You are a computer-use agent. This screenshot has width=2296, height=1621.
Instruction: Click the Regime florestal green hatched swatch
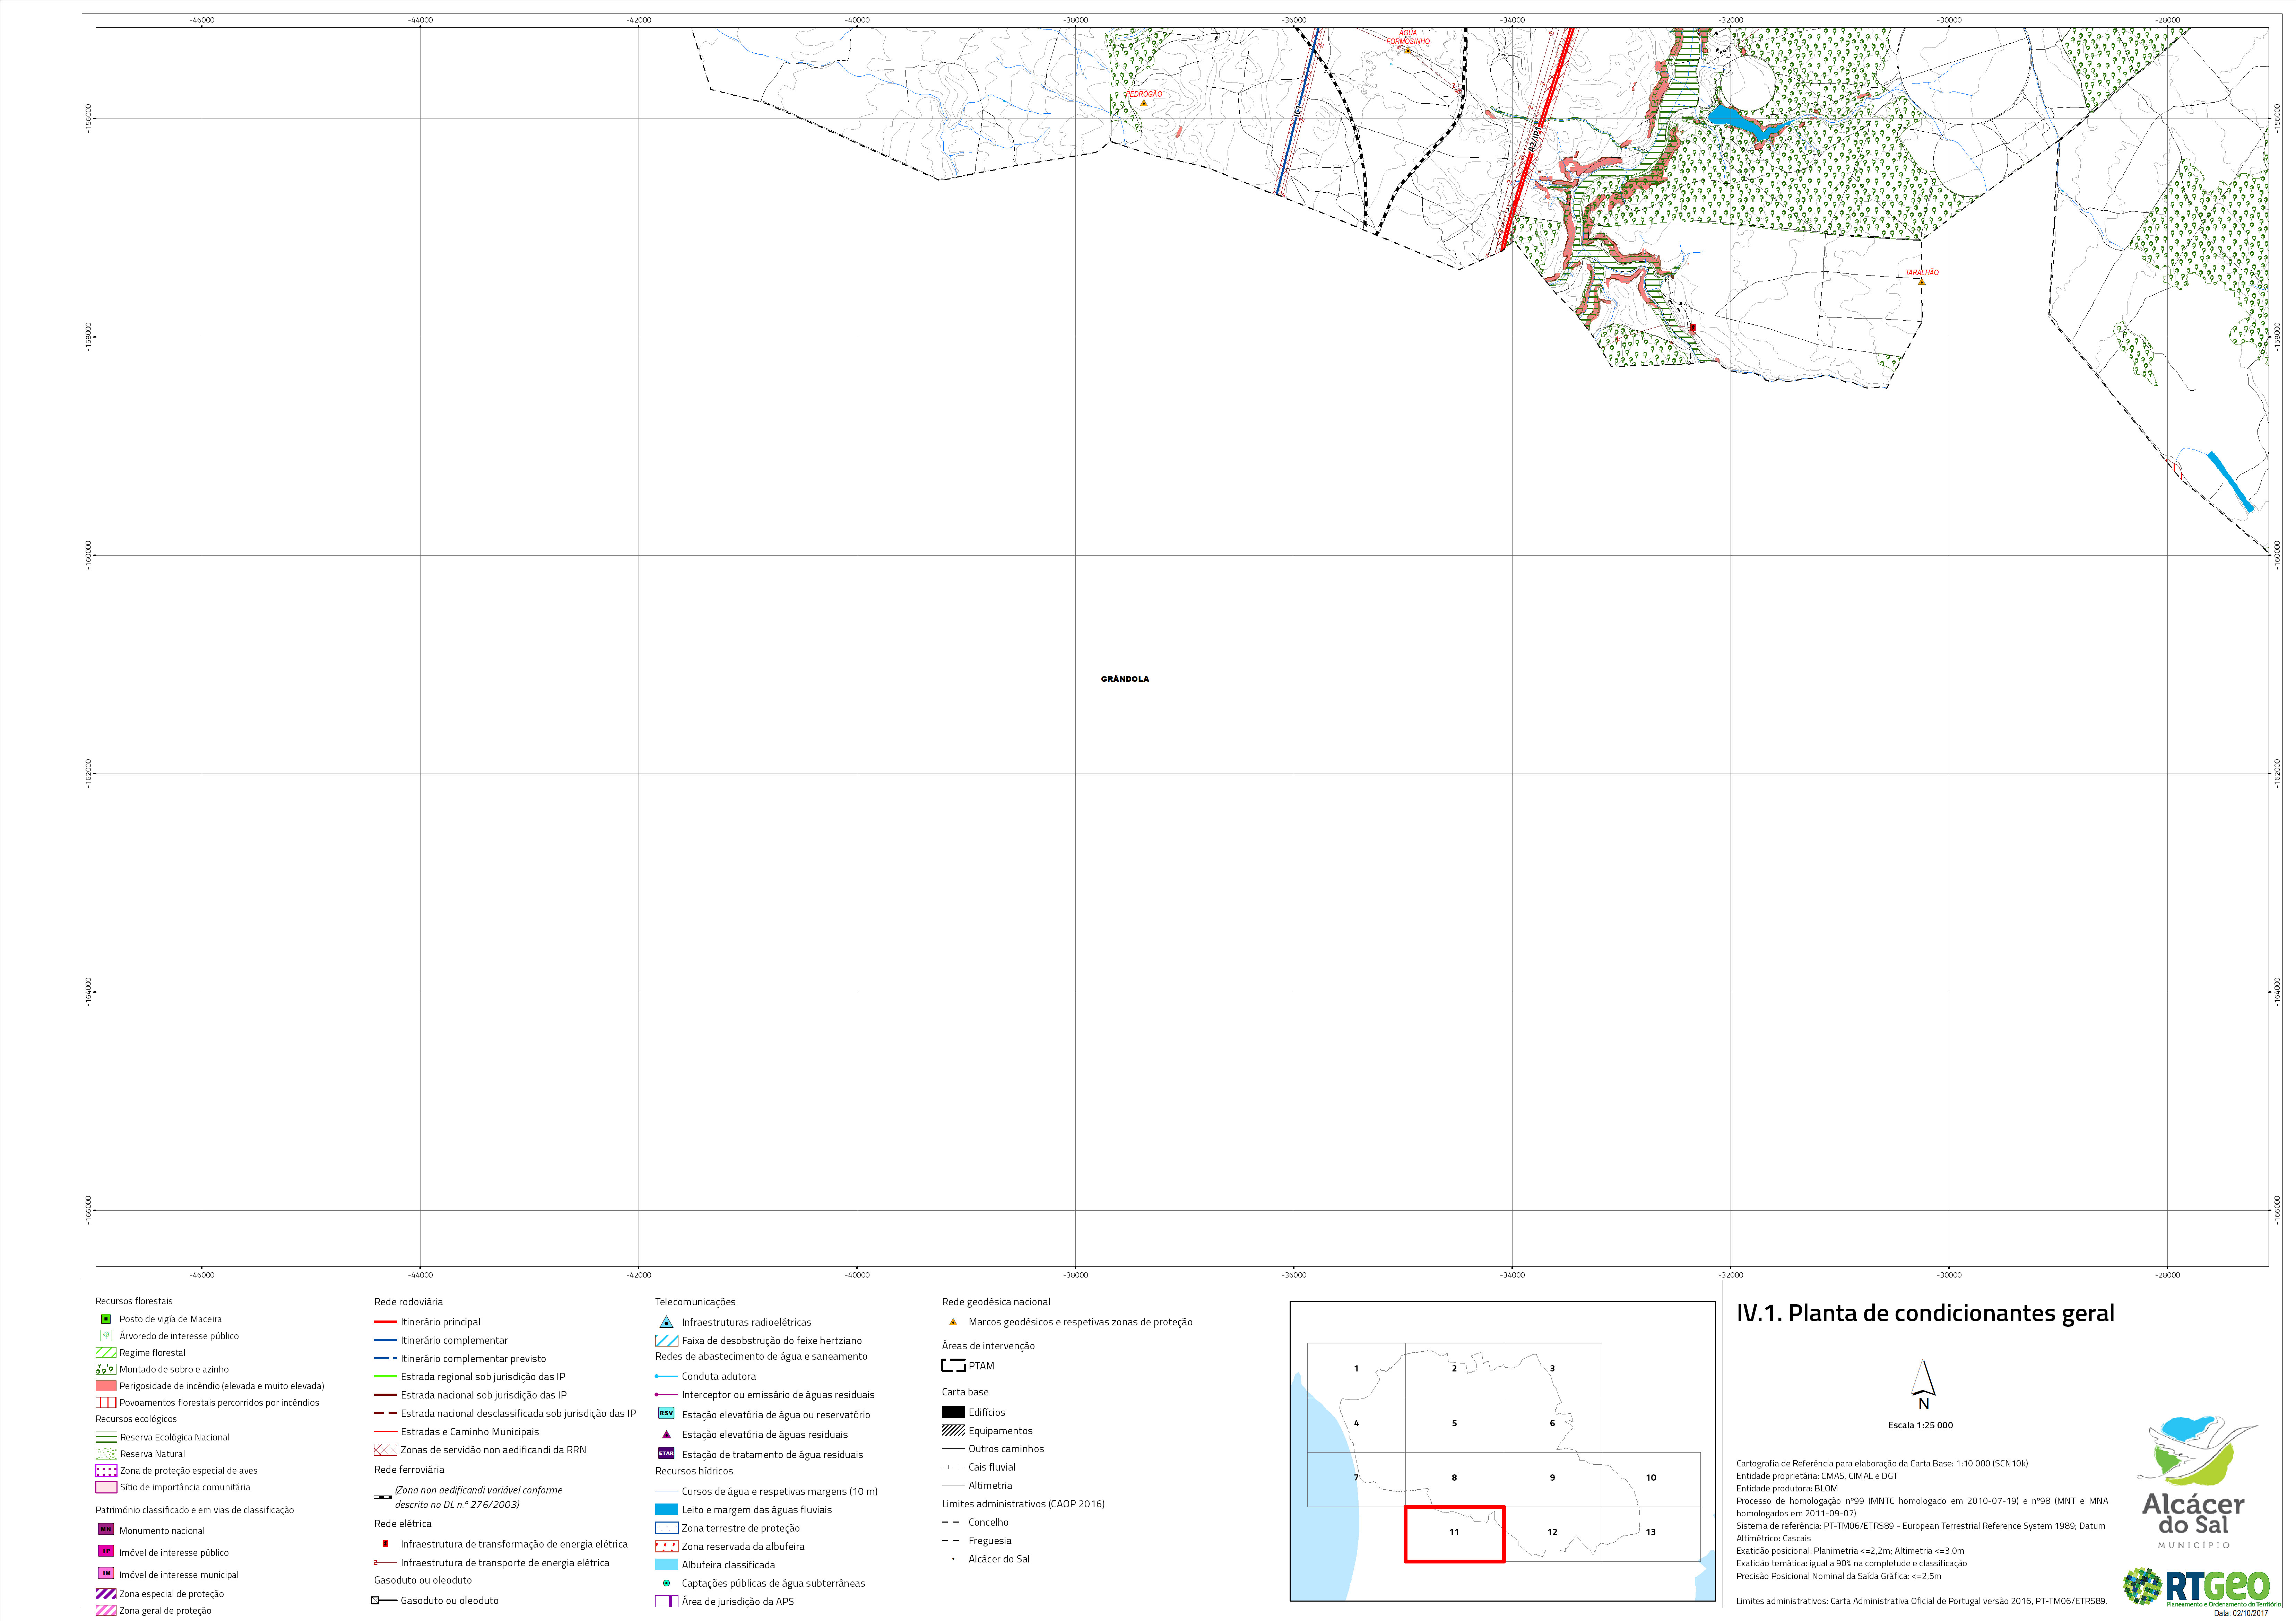click(x=106, y=1353)
